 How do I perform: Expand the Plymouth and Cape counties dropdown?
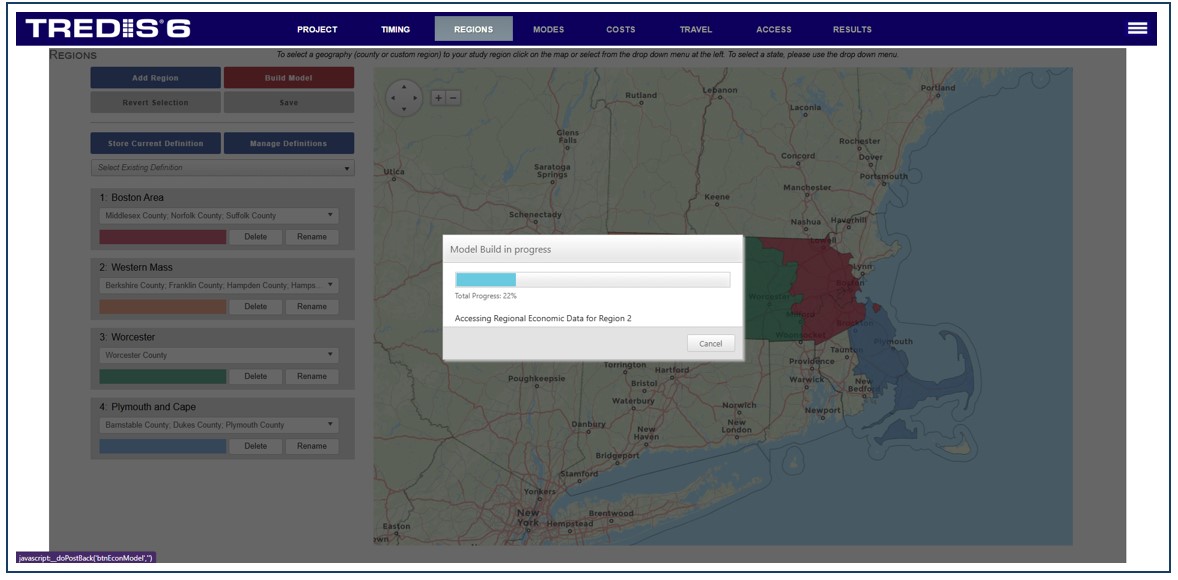click(x=219, y=425)
